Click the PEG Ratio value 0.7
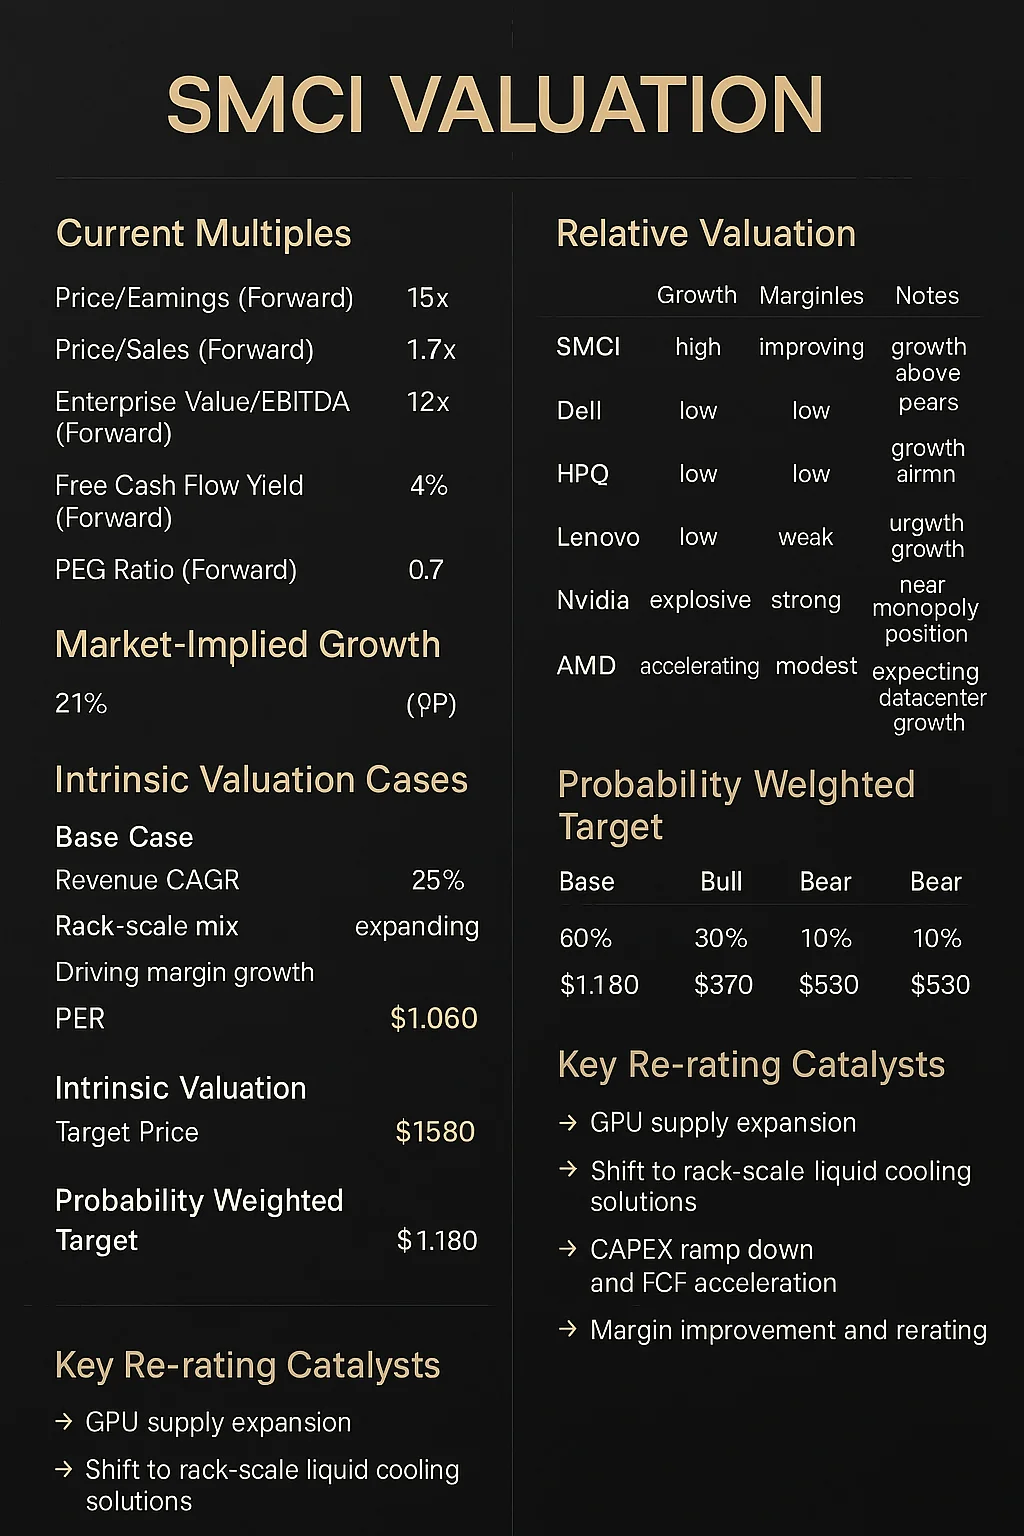 coord(426,570)
